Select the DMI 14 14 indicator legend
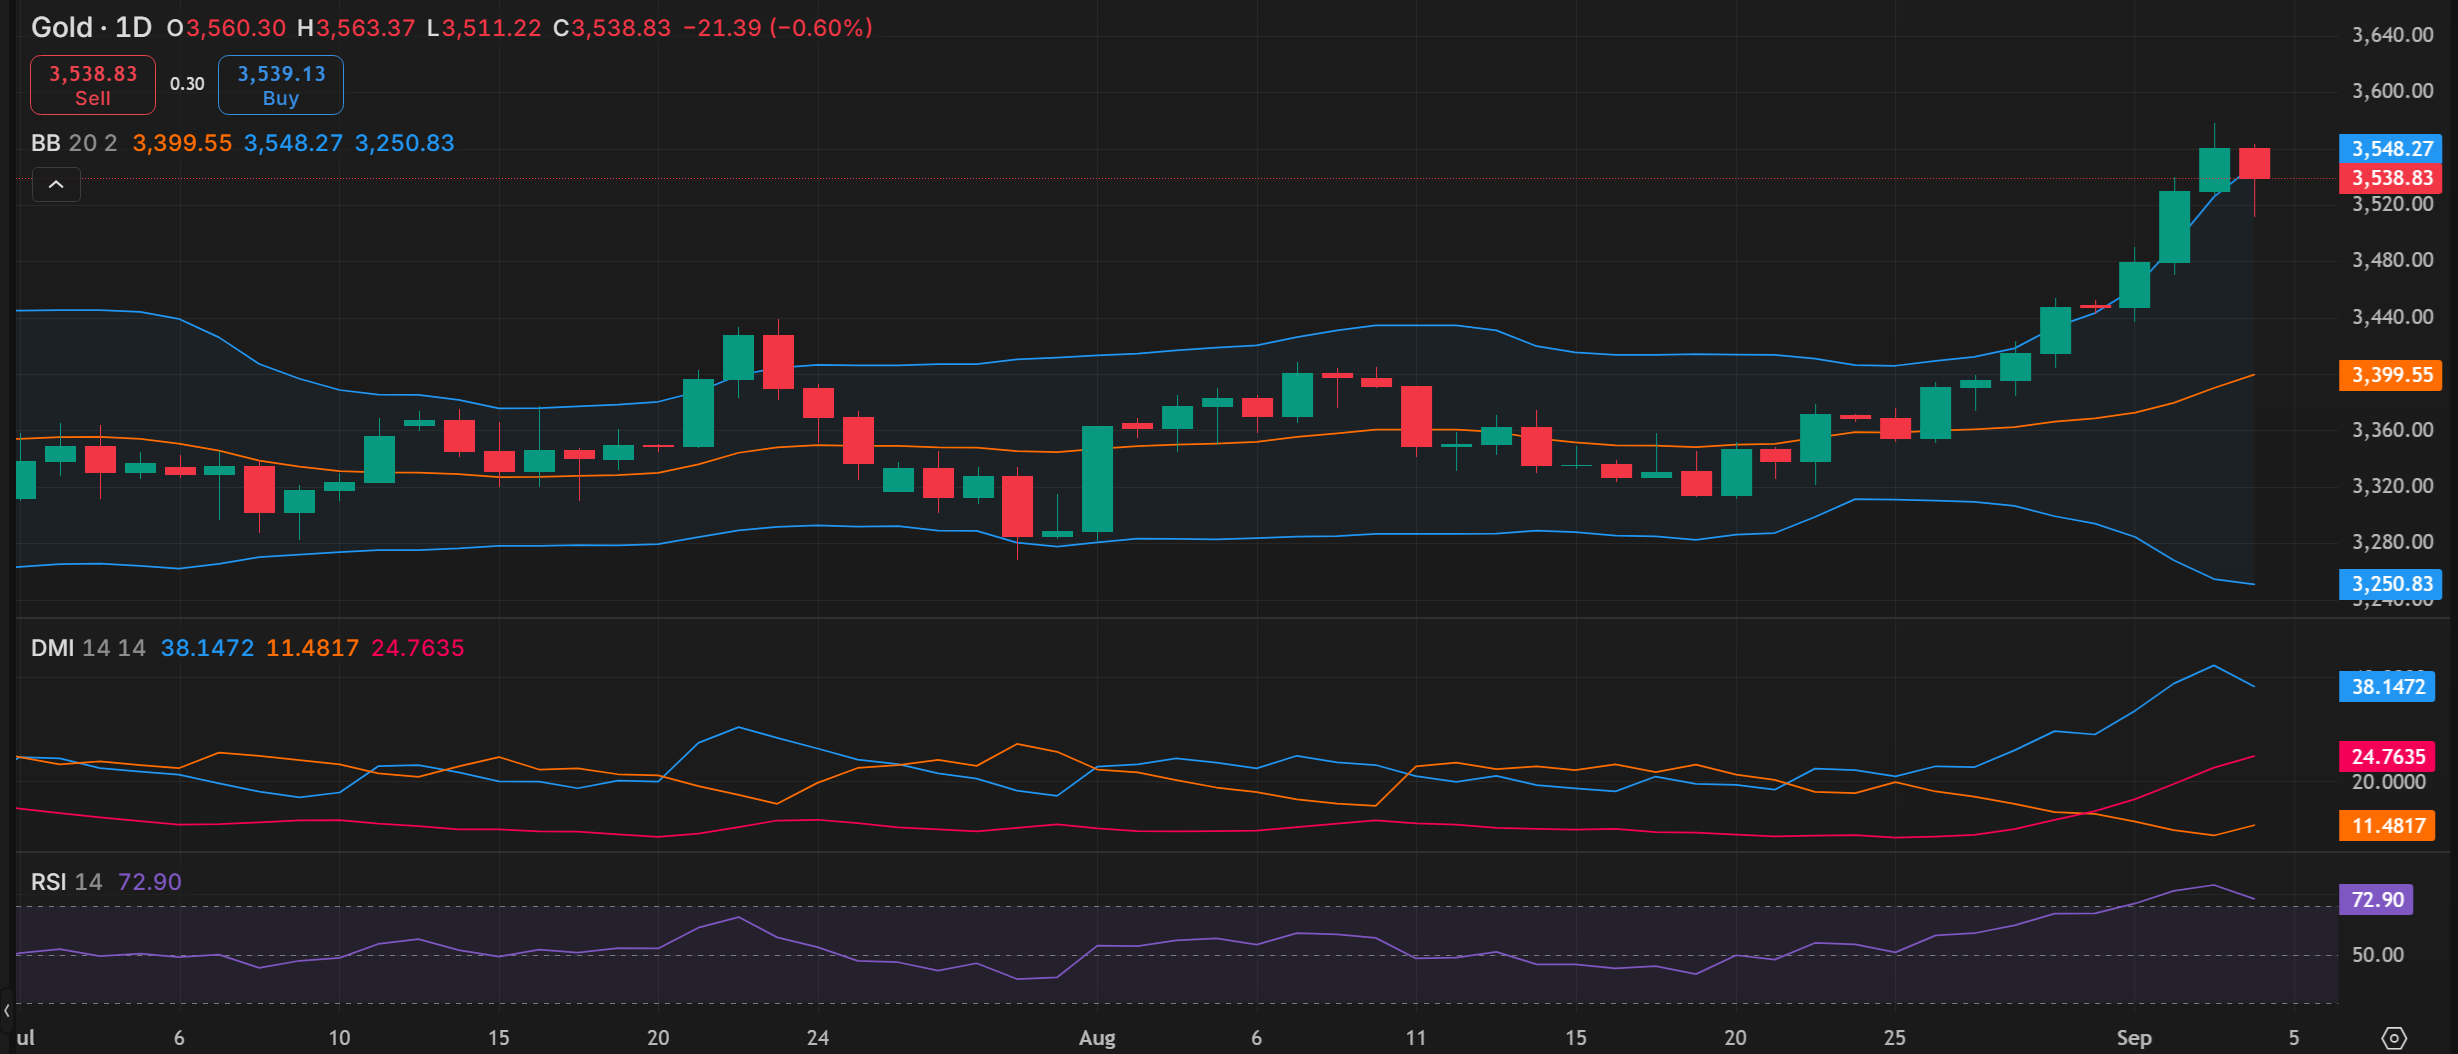2458x1054 pixels. pyautogui.click(x=88, y=648)
